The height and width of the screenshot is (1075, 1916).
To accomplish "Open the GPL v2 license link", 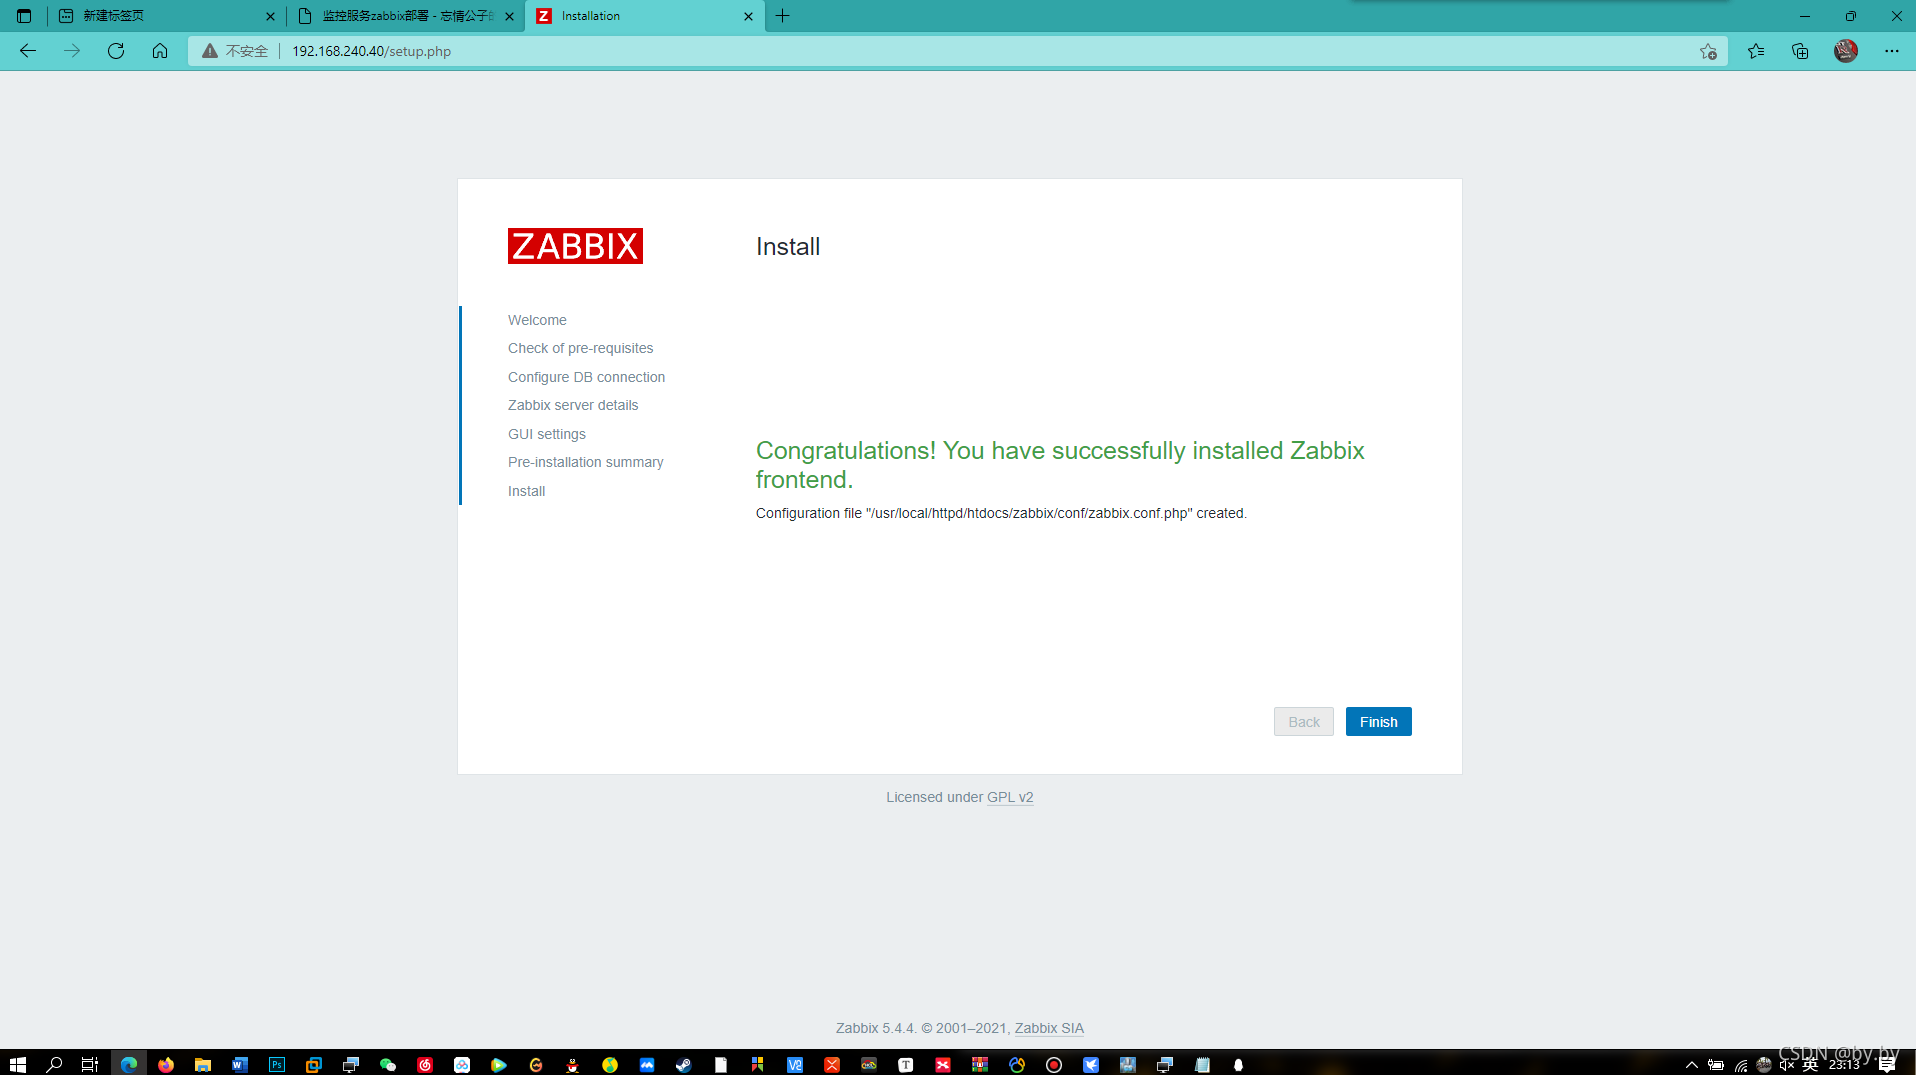I will 1010,797.
